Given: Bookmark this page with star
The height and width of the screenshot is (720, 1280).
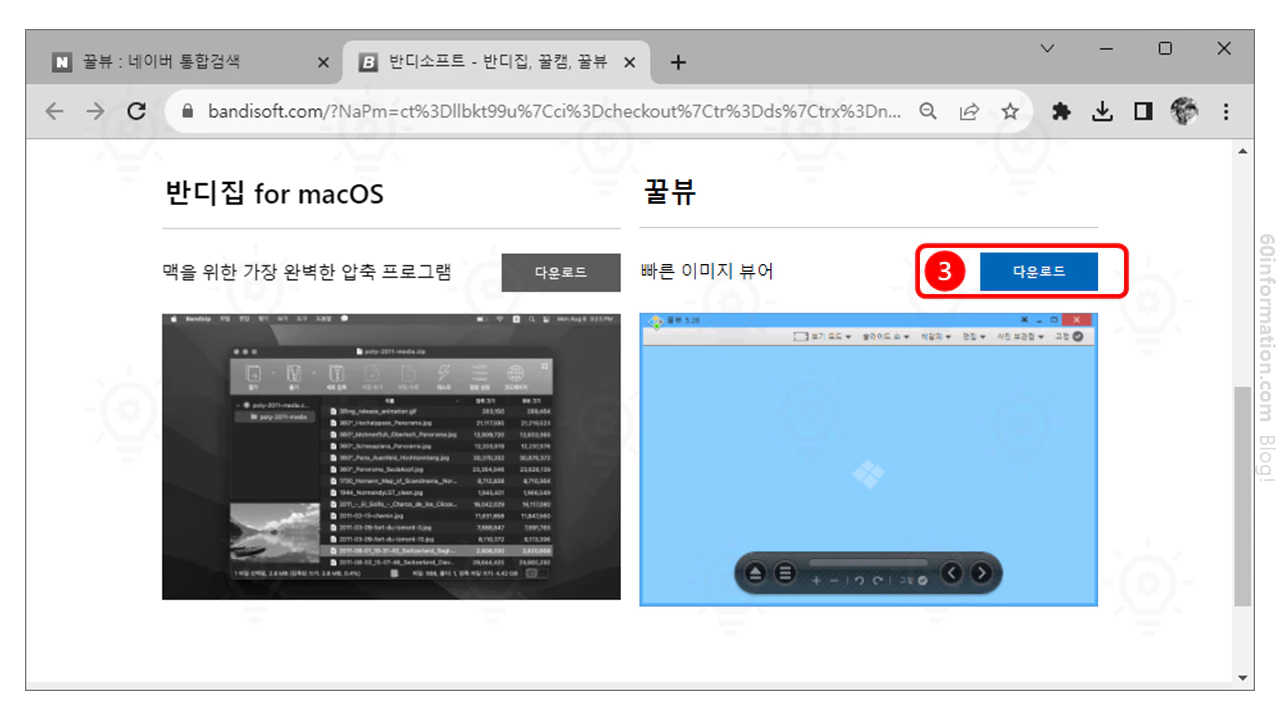Looking at the screenshot, I should [x=1010, y=111].
